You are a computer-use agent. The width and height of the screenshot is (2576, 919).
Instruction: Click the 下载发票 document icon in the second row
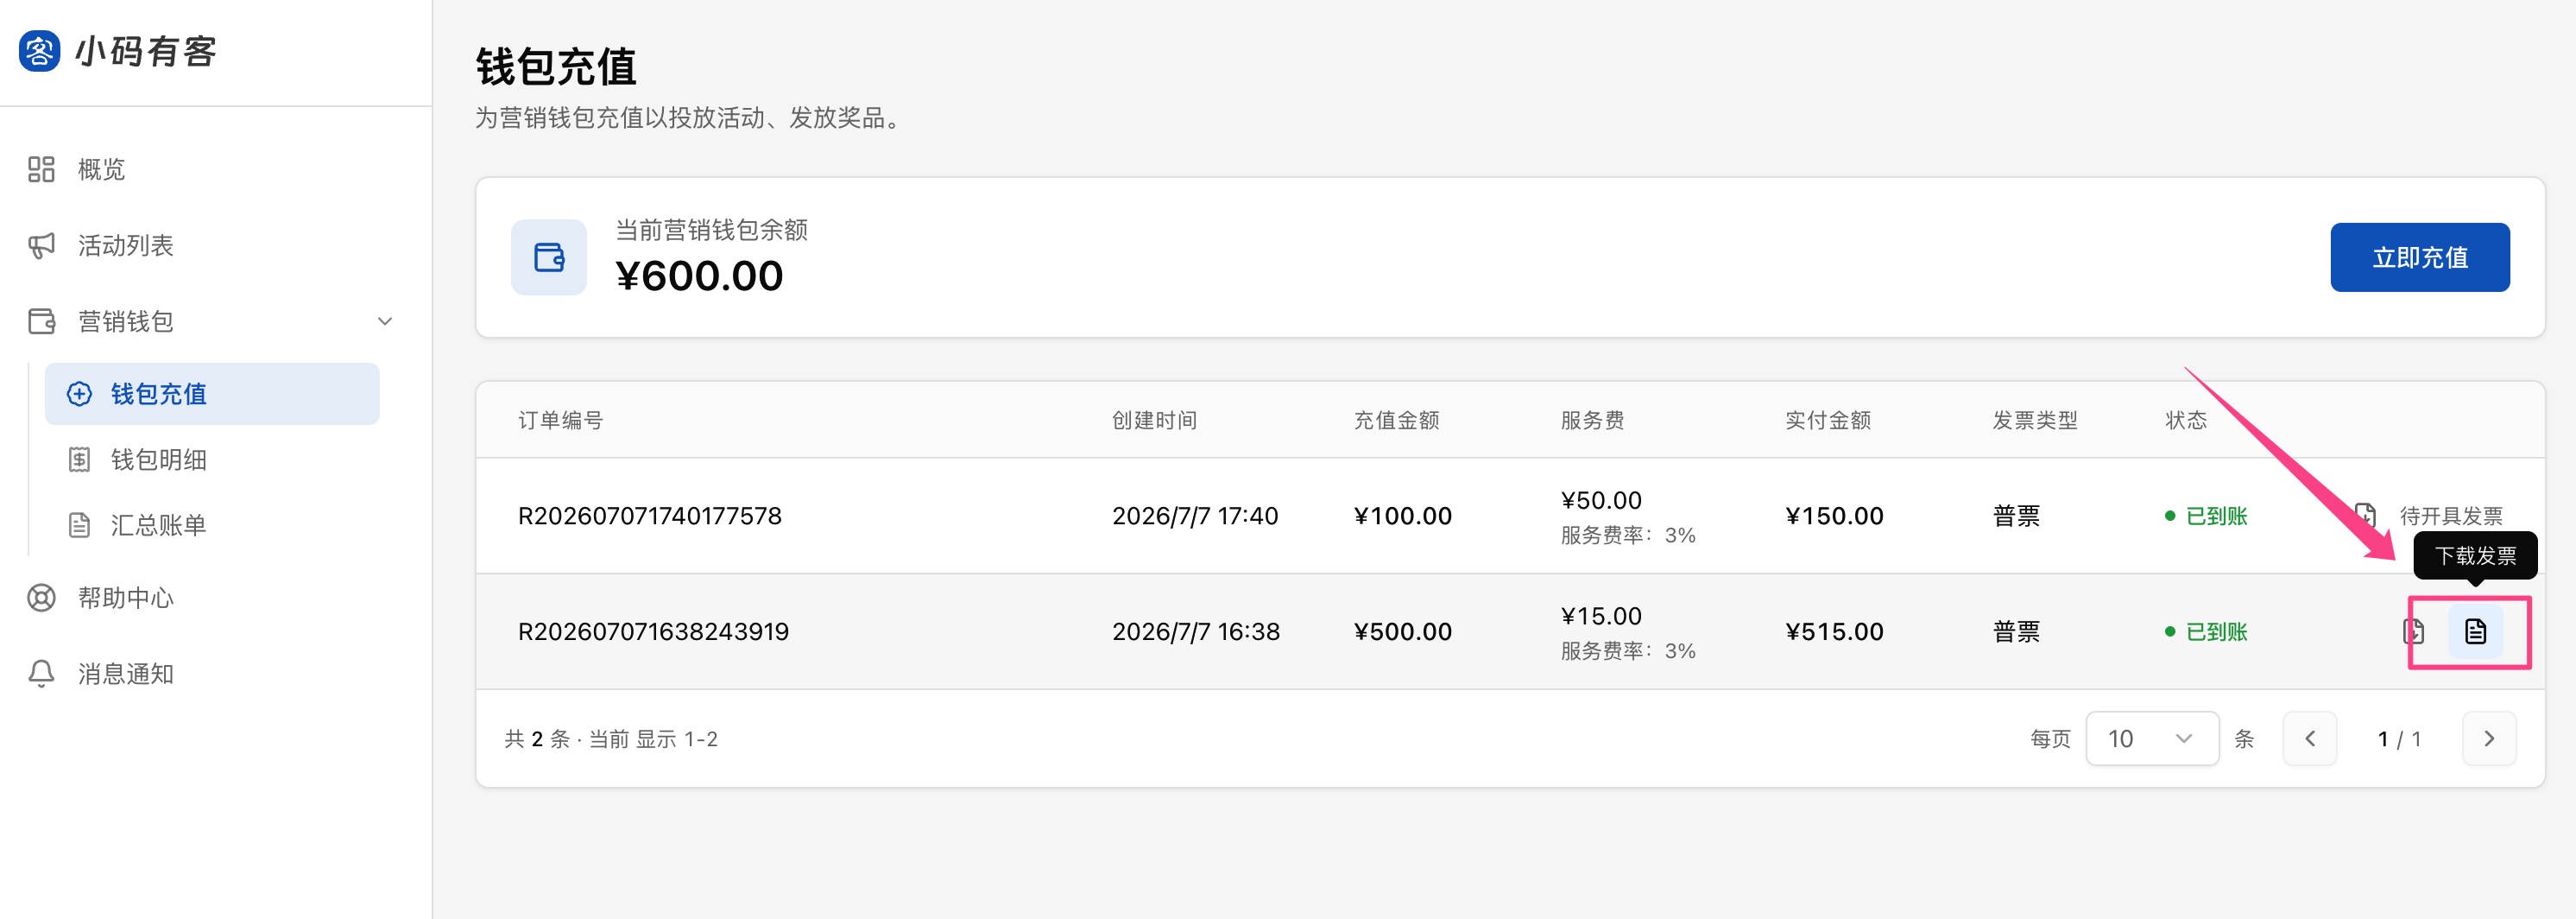(2475, 631)
